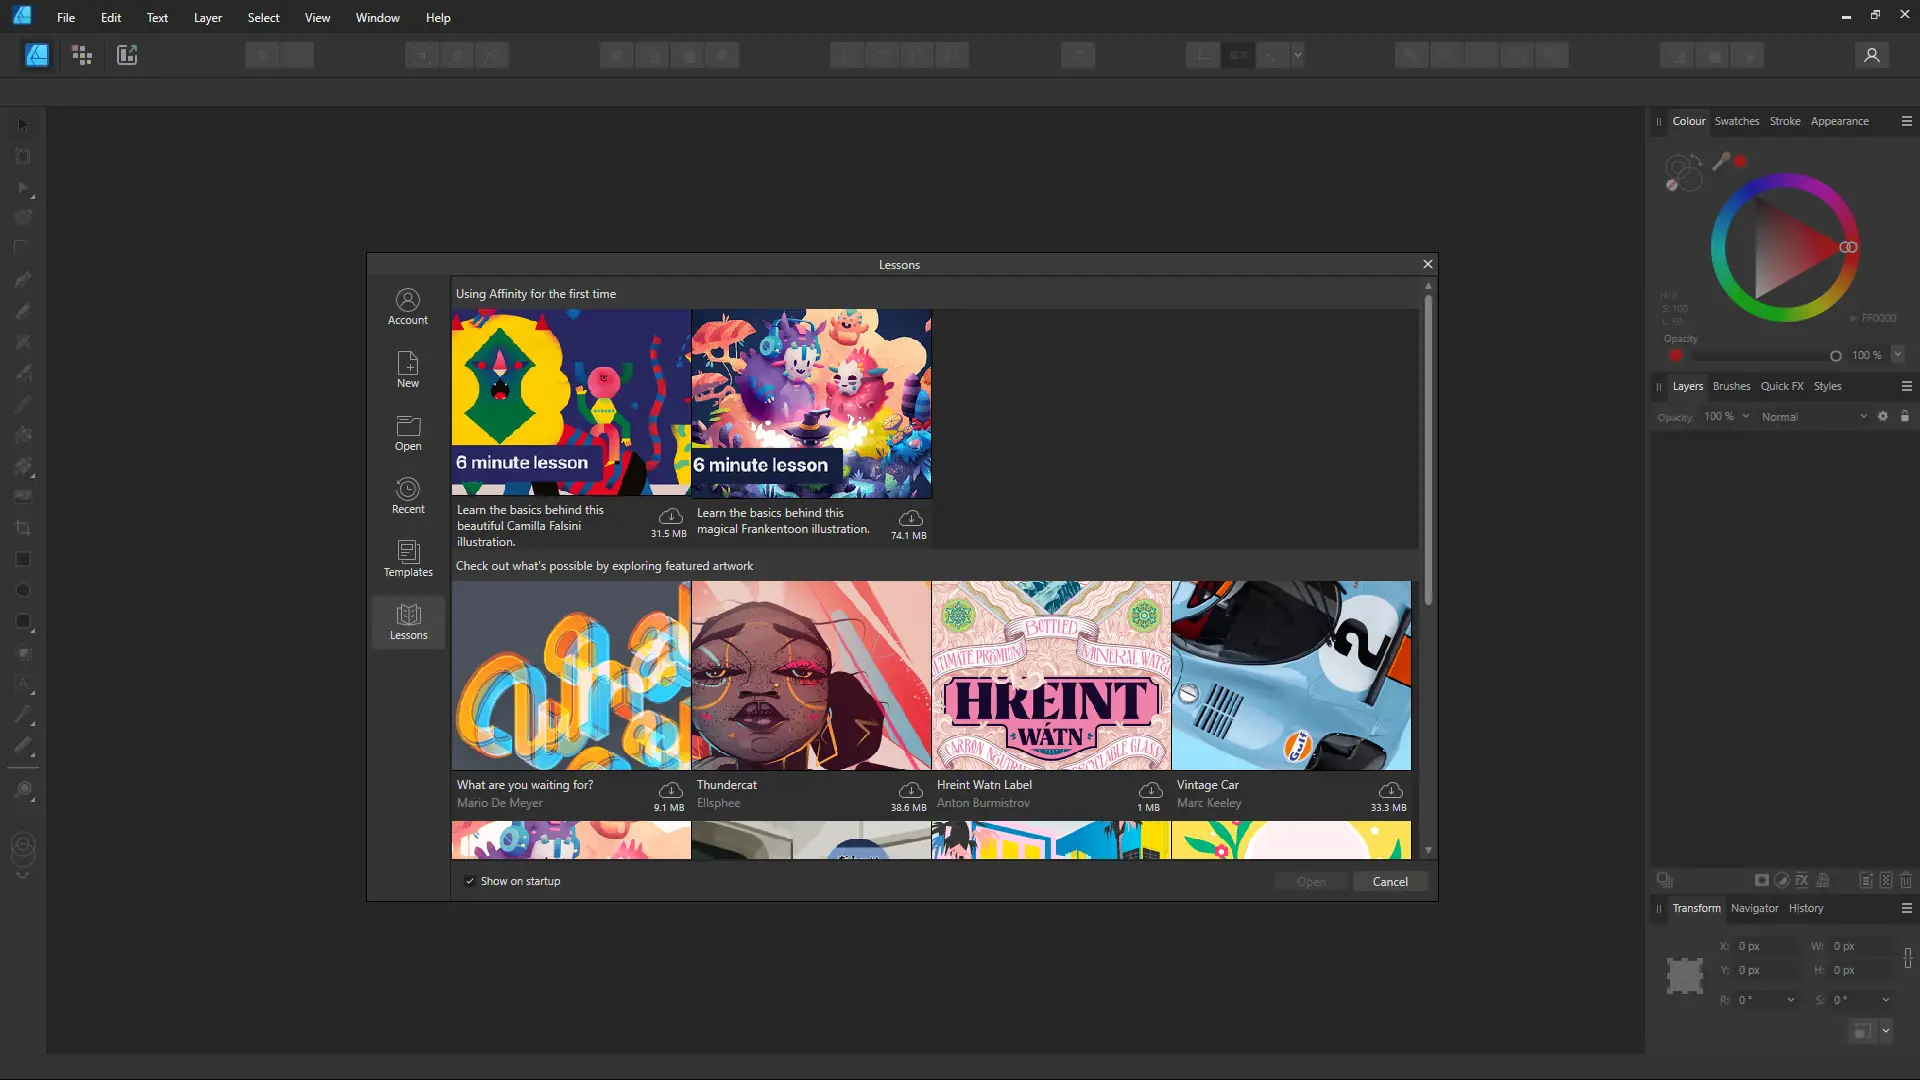Open layer effects with the FX icon

pos(1801,880)
